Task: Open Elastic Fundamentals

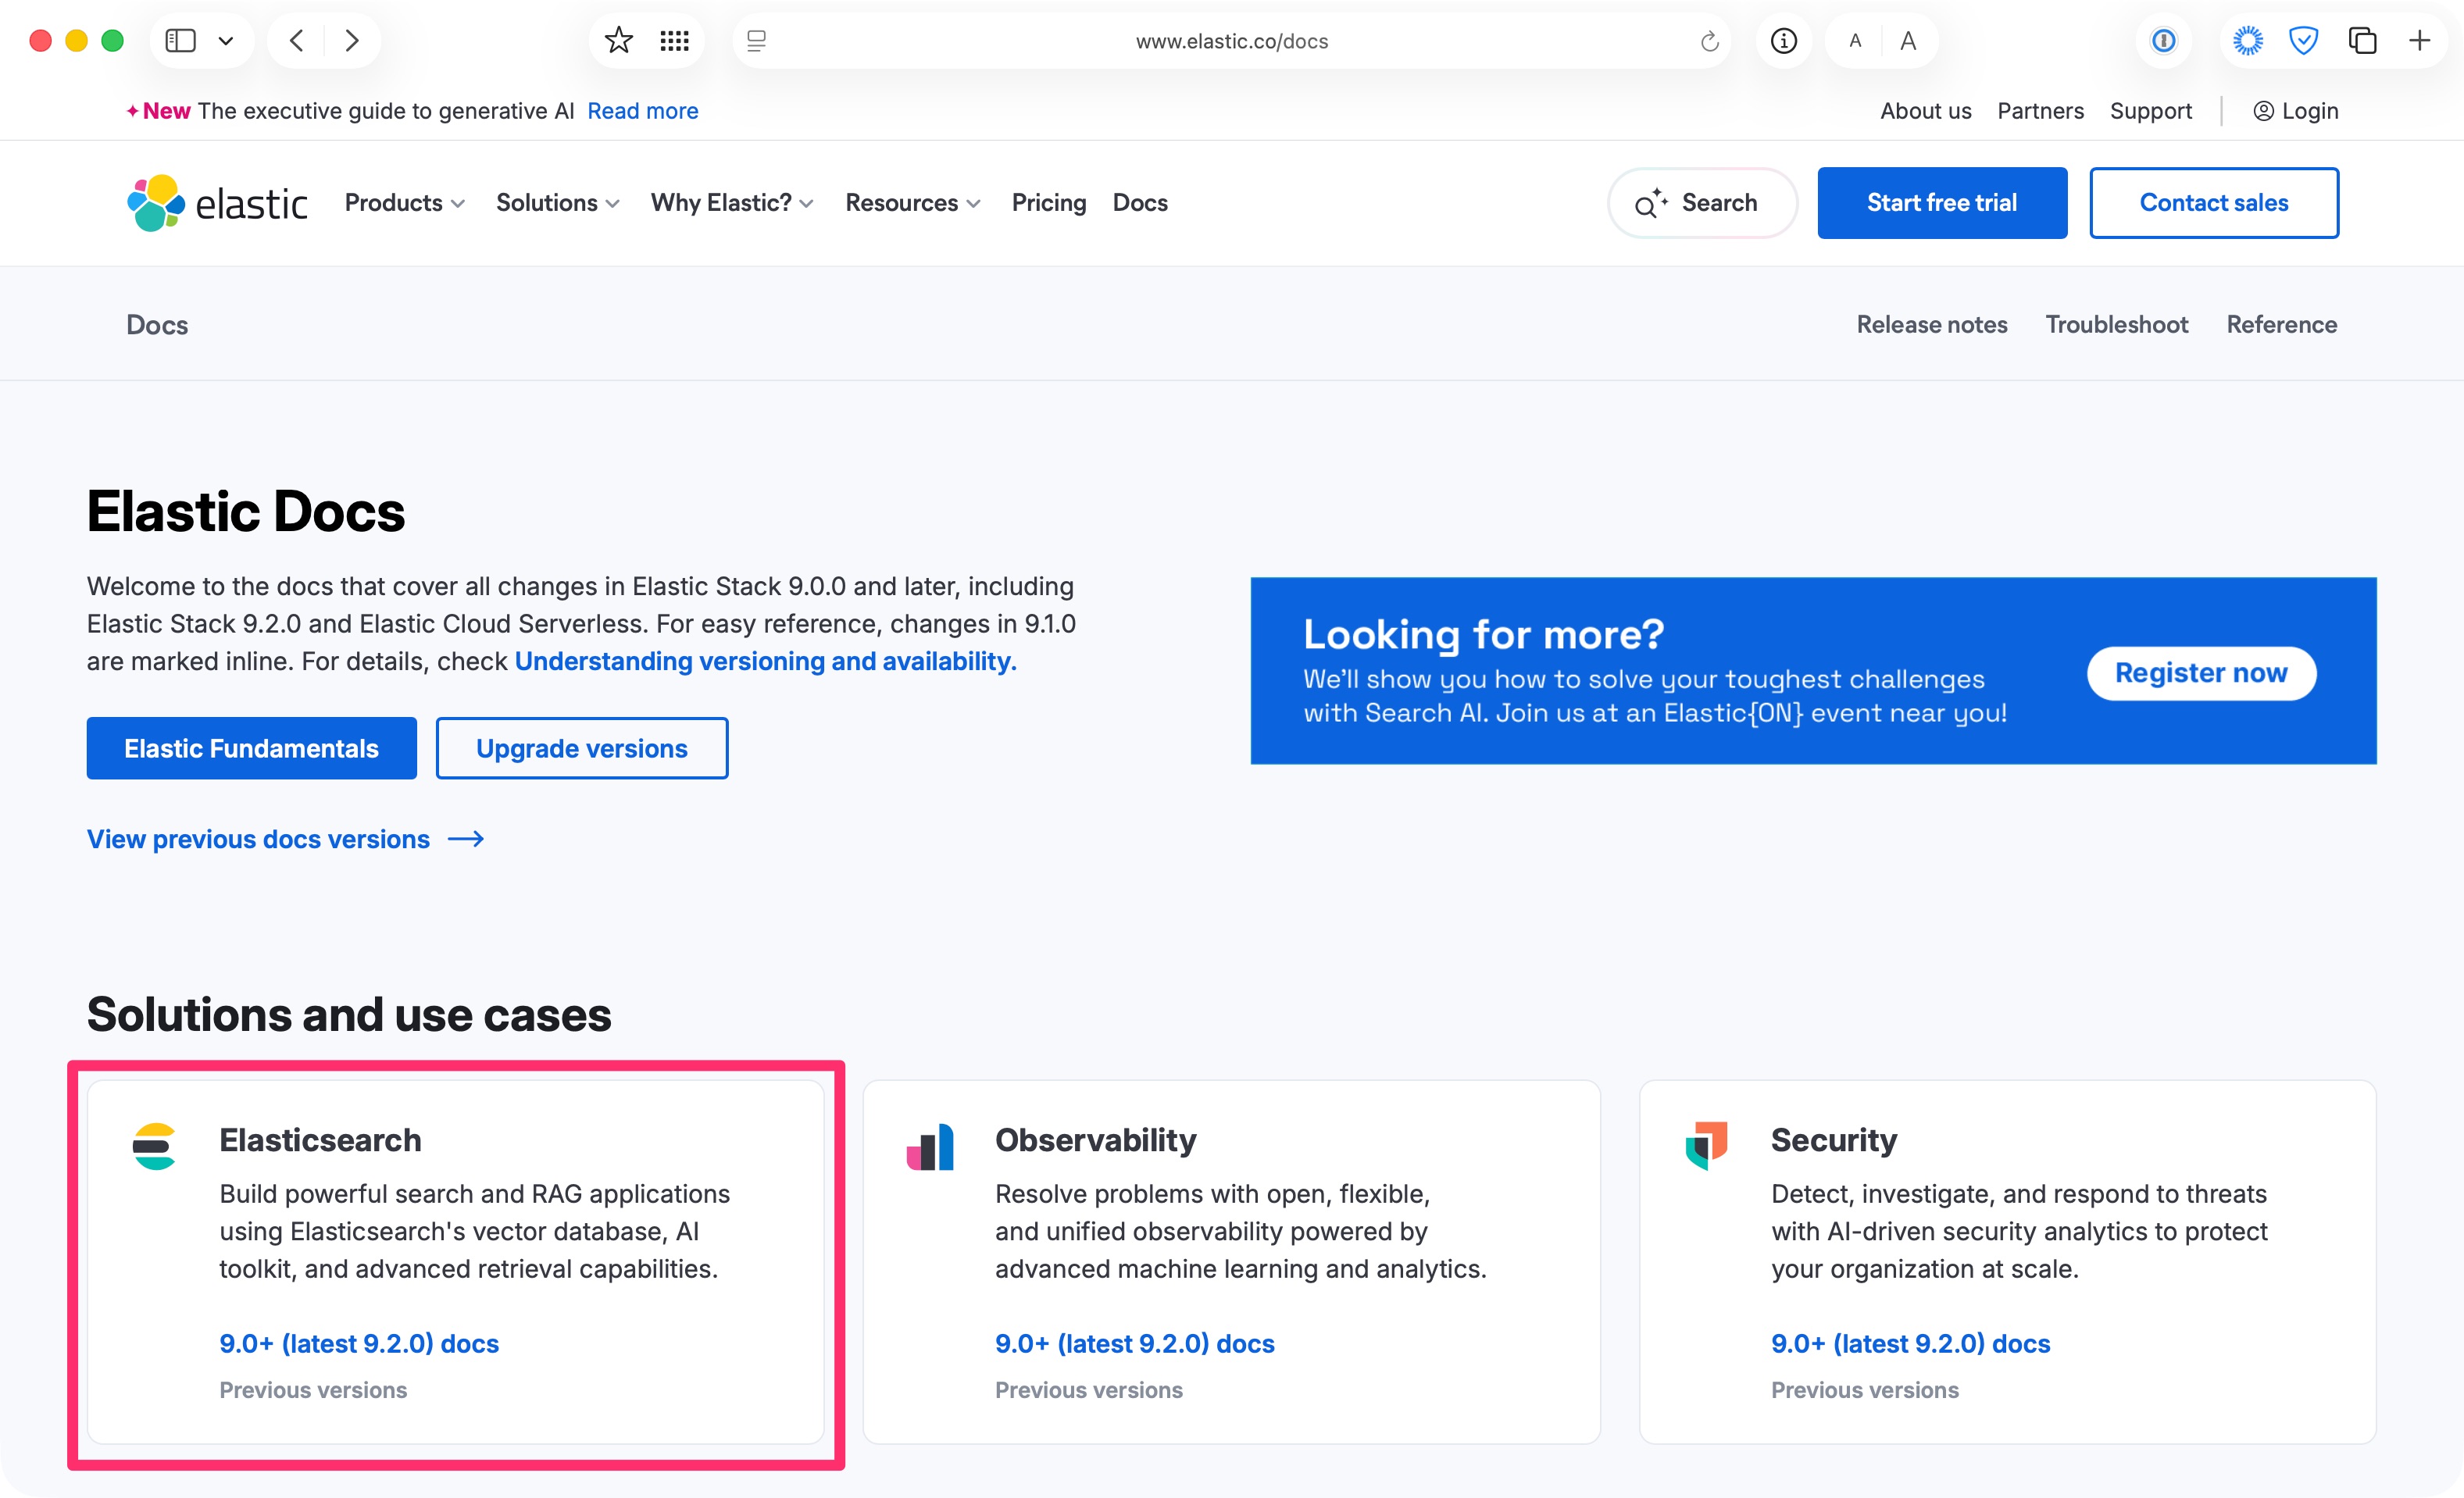Action: [x=251, y=747]
